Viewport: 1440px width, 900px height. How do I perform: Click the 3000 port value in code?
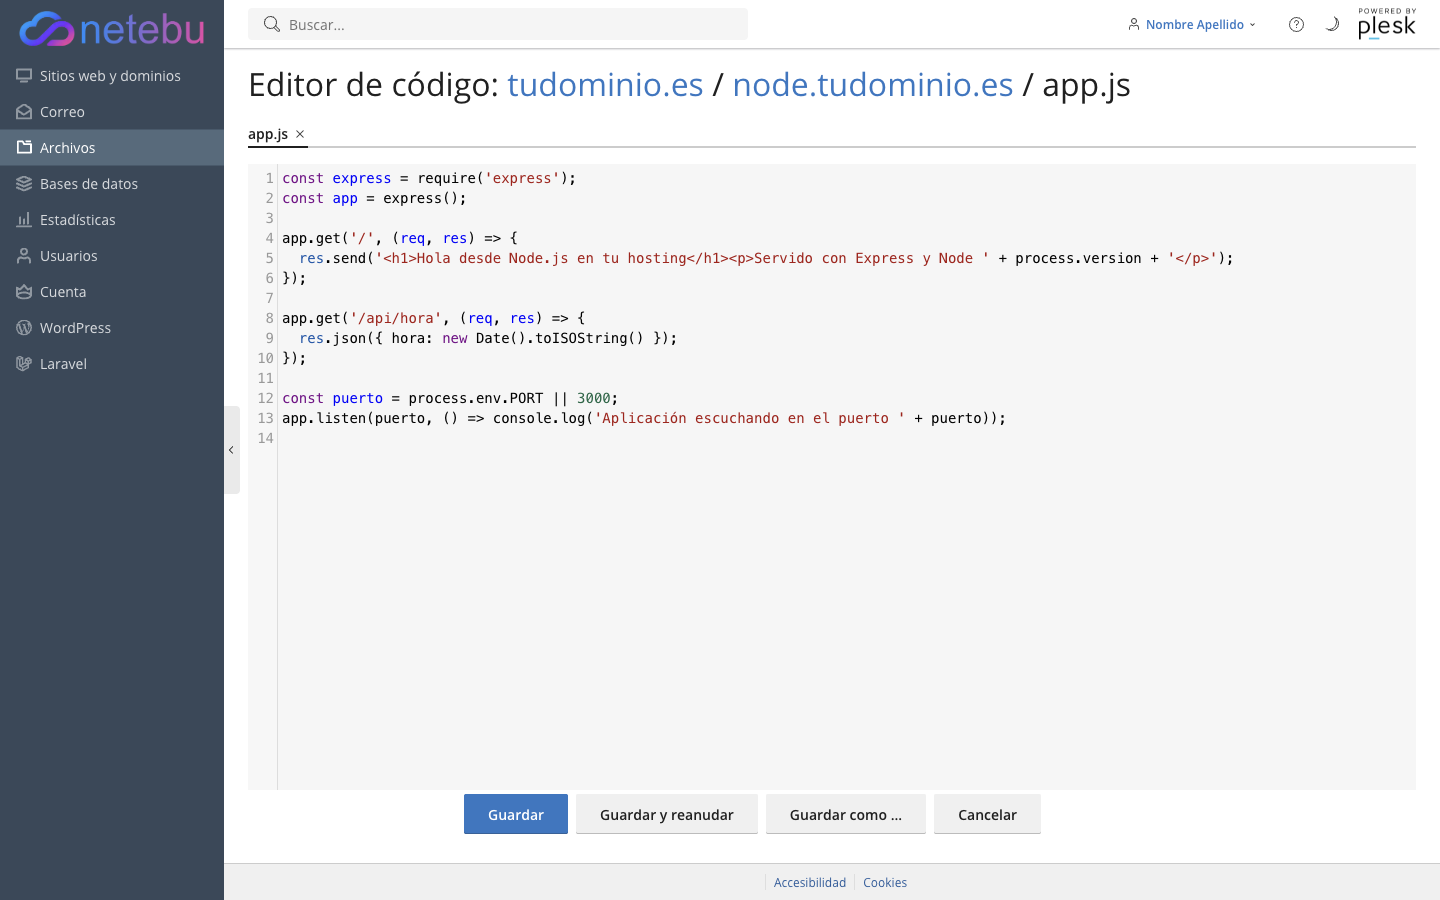click(593, 398)
